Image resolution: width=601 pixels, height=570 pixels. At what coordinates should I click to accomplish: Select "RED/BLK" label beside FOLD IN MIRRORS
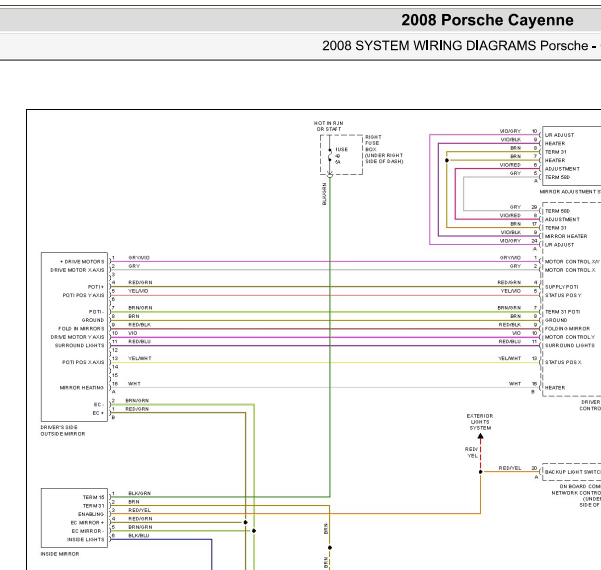point(140,324)
